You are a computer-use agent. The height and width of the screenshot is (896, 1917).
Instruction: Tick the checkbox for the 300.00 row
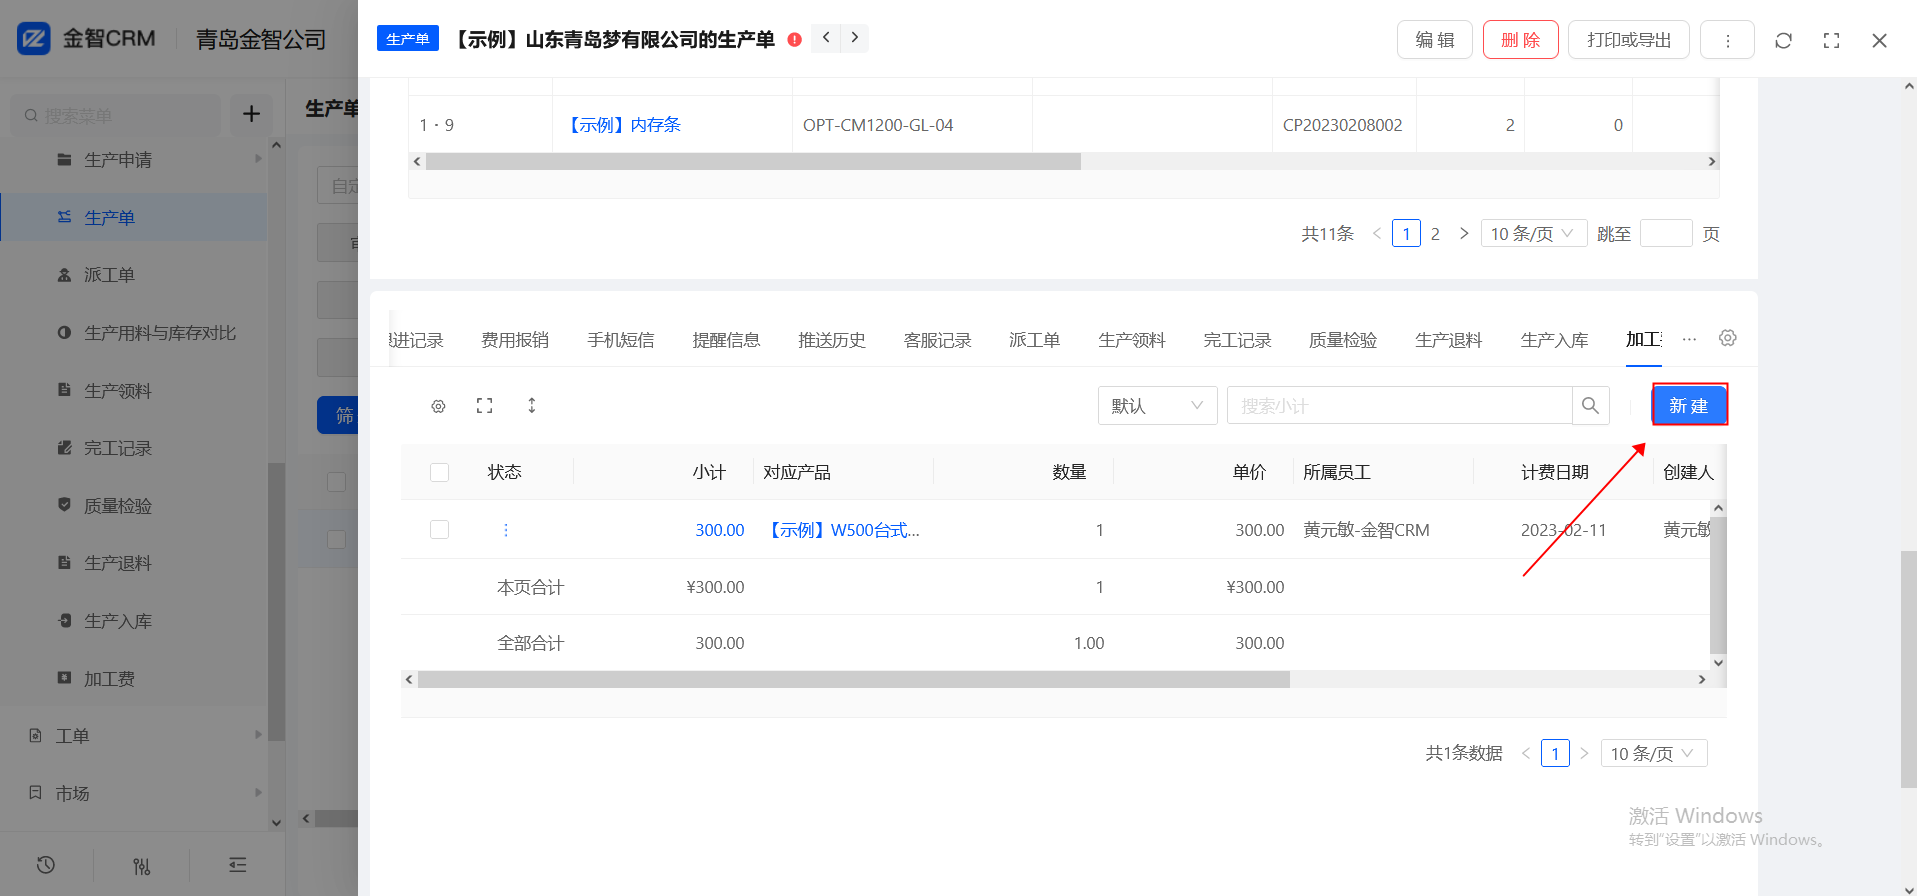pyautogui.click(x=439, y=530)
